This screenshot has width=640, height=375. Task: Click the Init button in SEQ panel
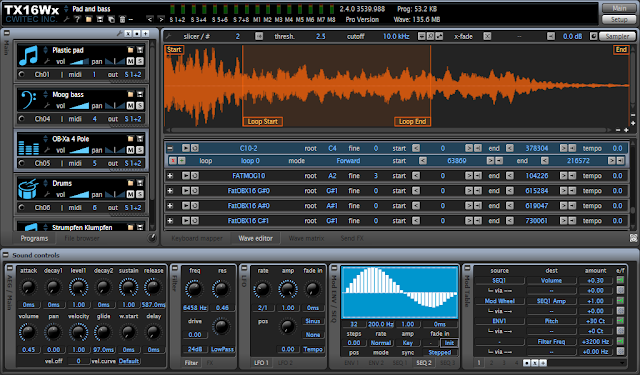[x=449, y=343]
